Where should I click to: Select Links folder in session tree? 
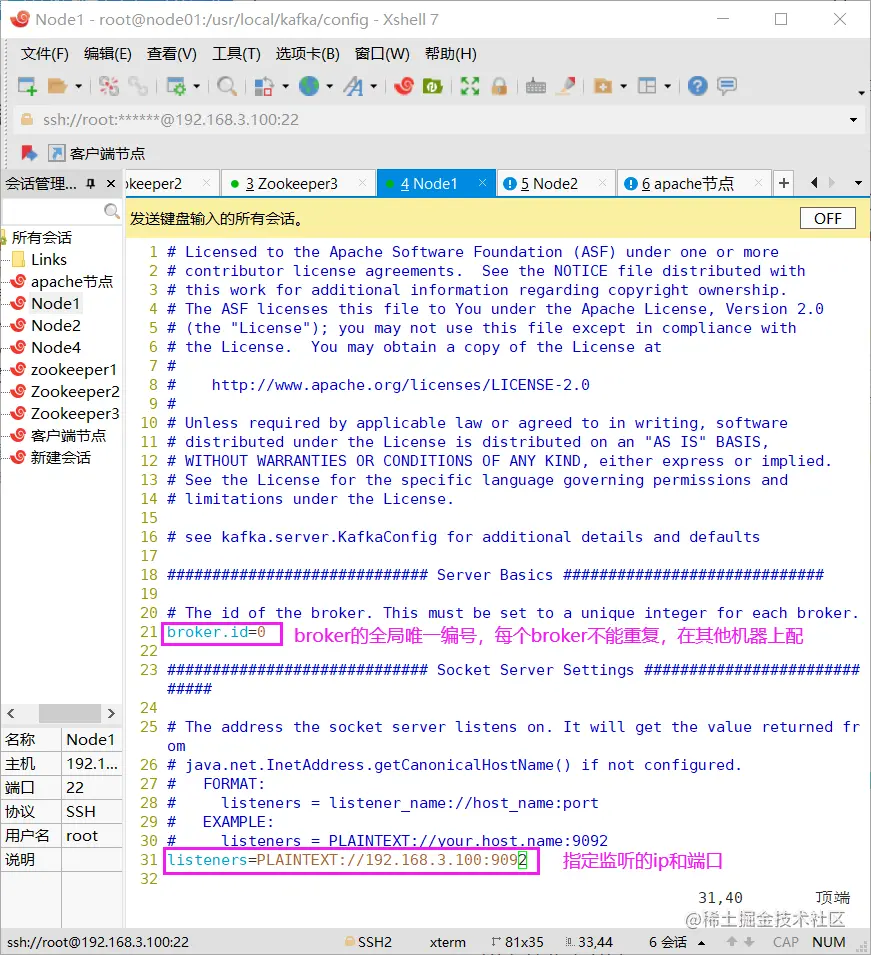pyautogui.click(x=49, y=259)
